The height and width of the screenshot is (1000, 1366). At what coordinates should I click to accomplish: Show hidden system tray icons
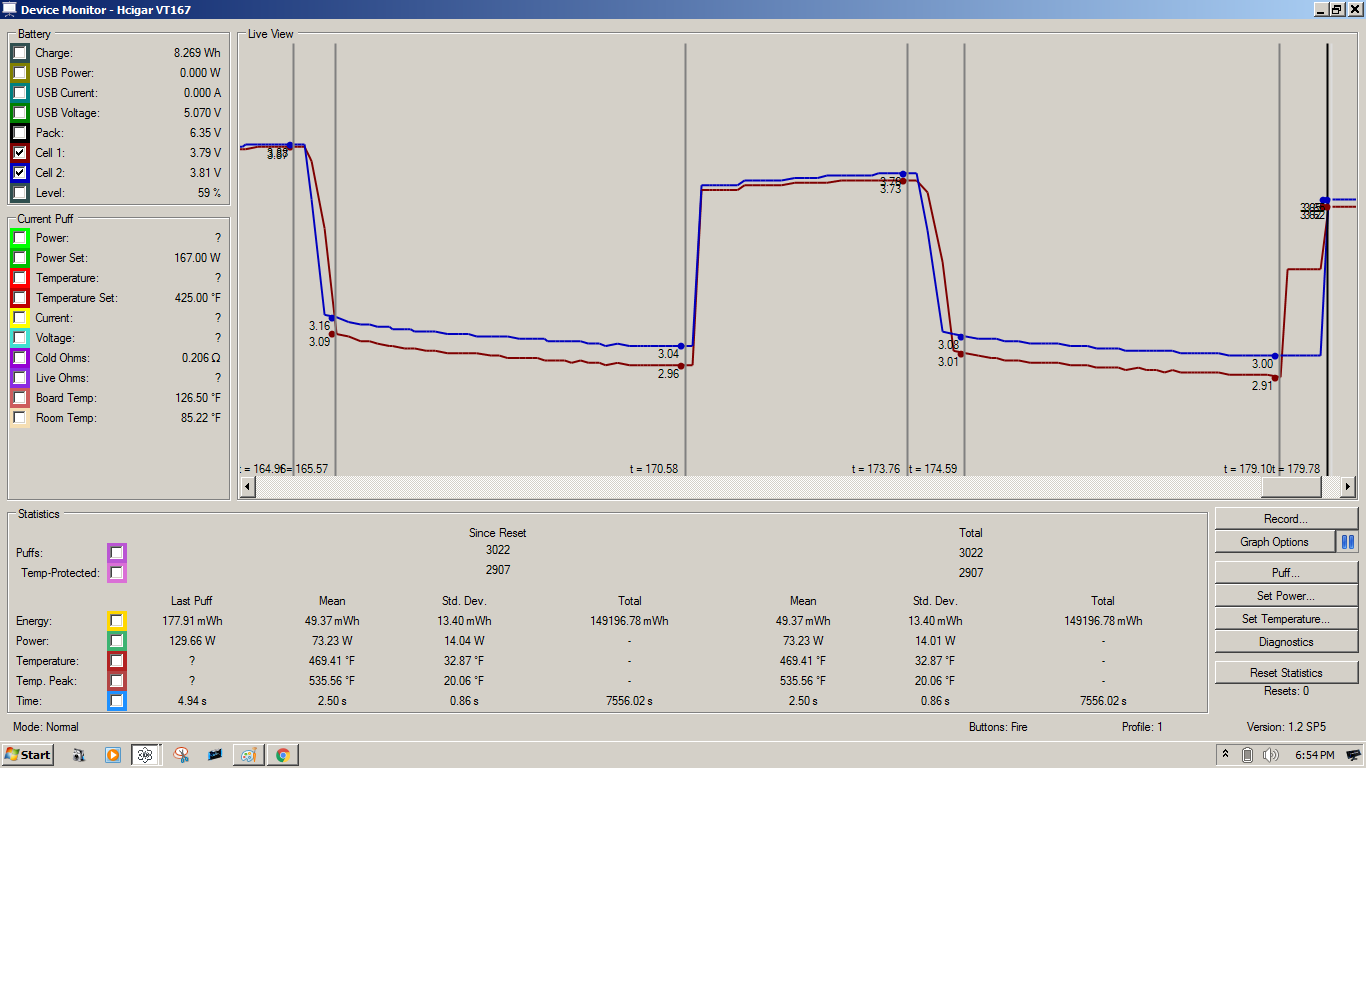(x=1225, y=754)
